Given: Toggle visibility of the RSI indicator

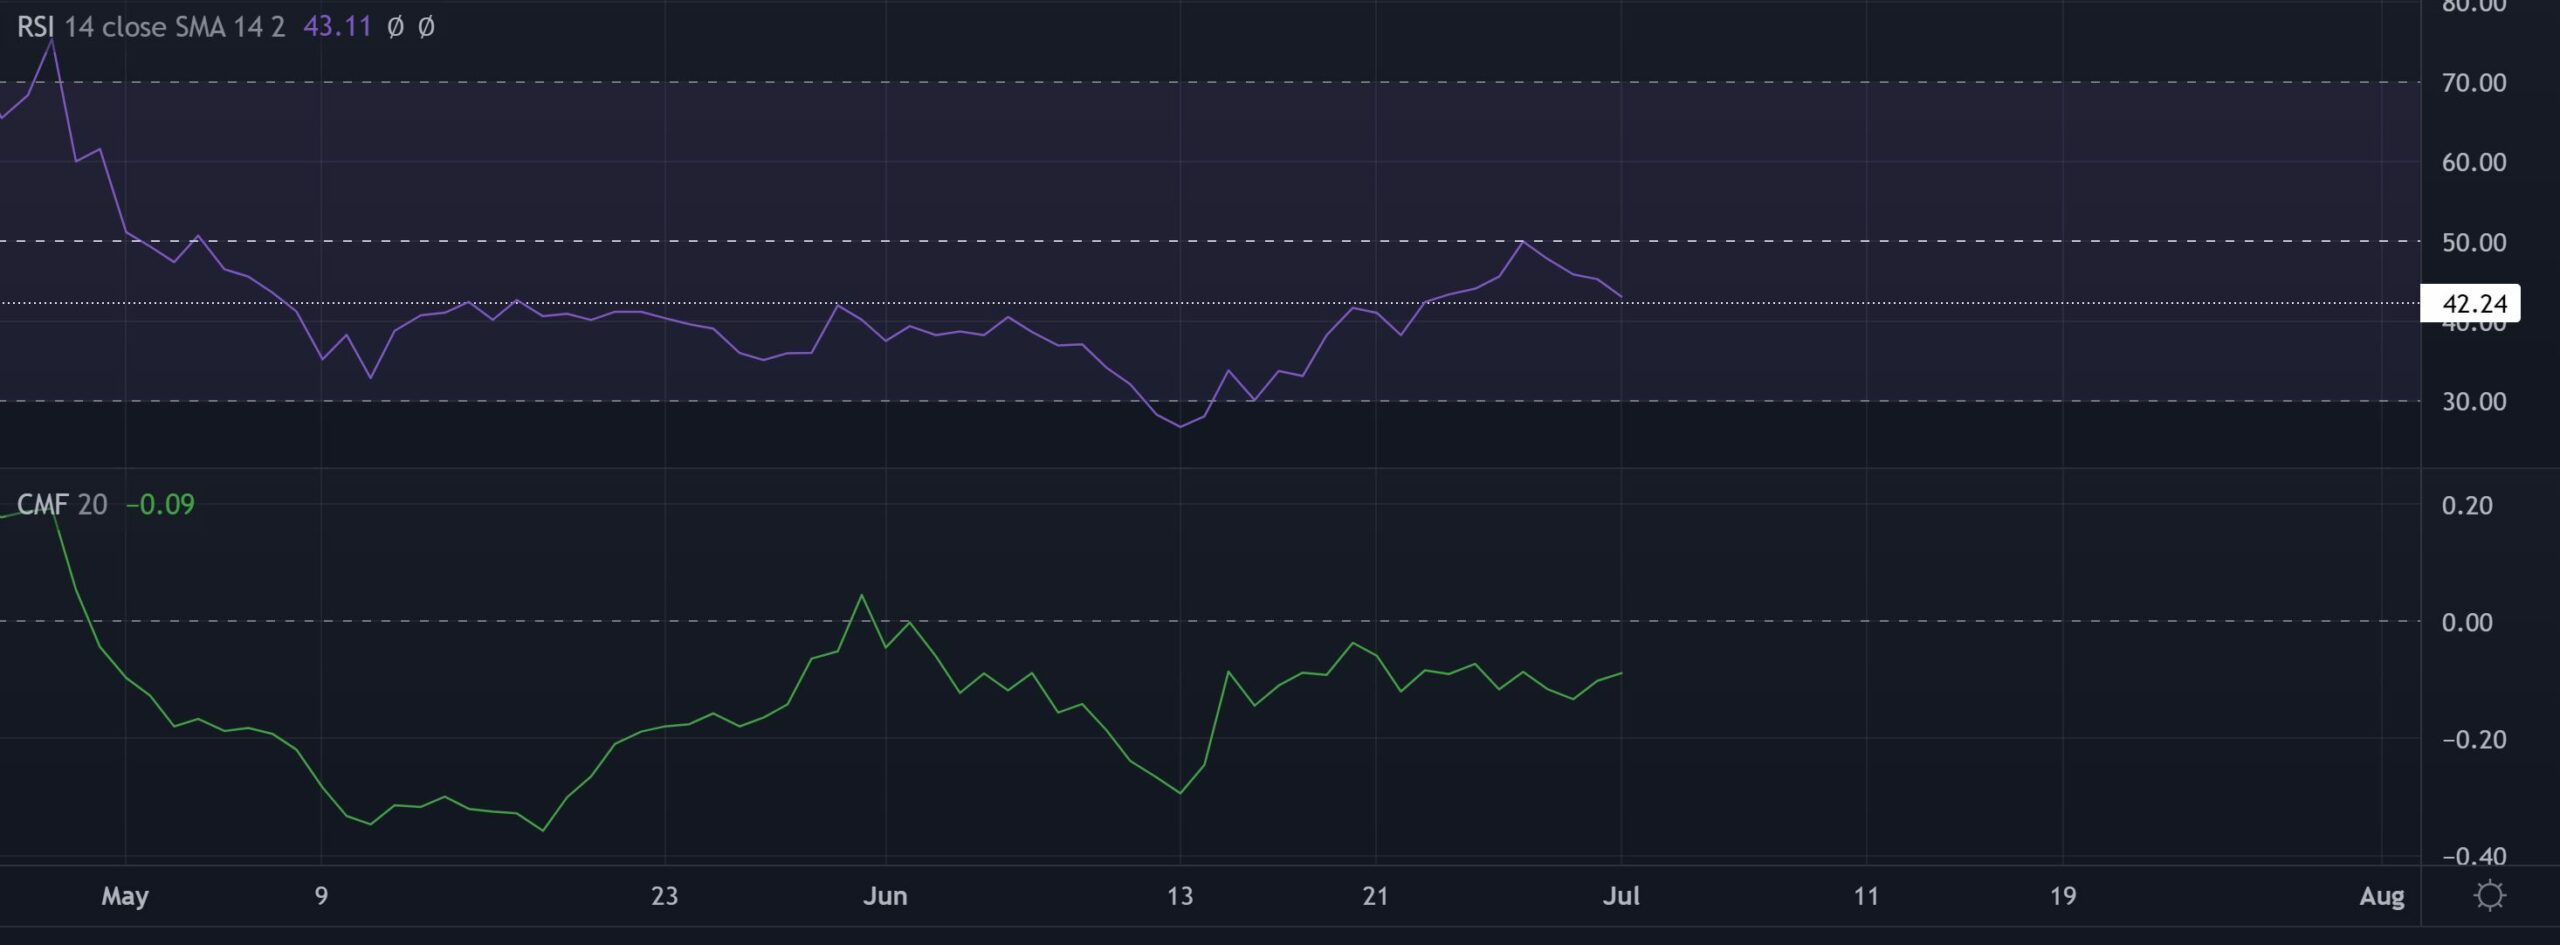Looking at the screenshot, I should (34, 27).
